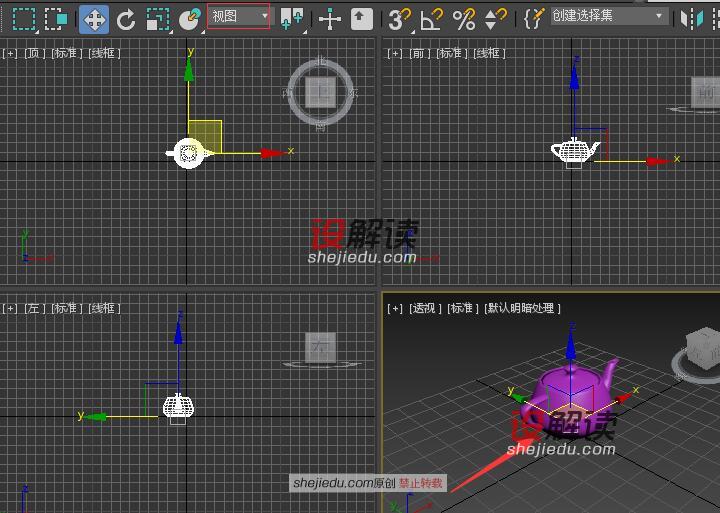This screenshot has height=513, width=720.
Task: Open [标准] menu in the 顶 viewport
Action: [x=67, y=53]
